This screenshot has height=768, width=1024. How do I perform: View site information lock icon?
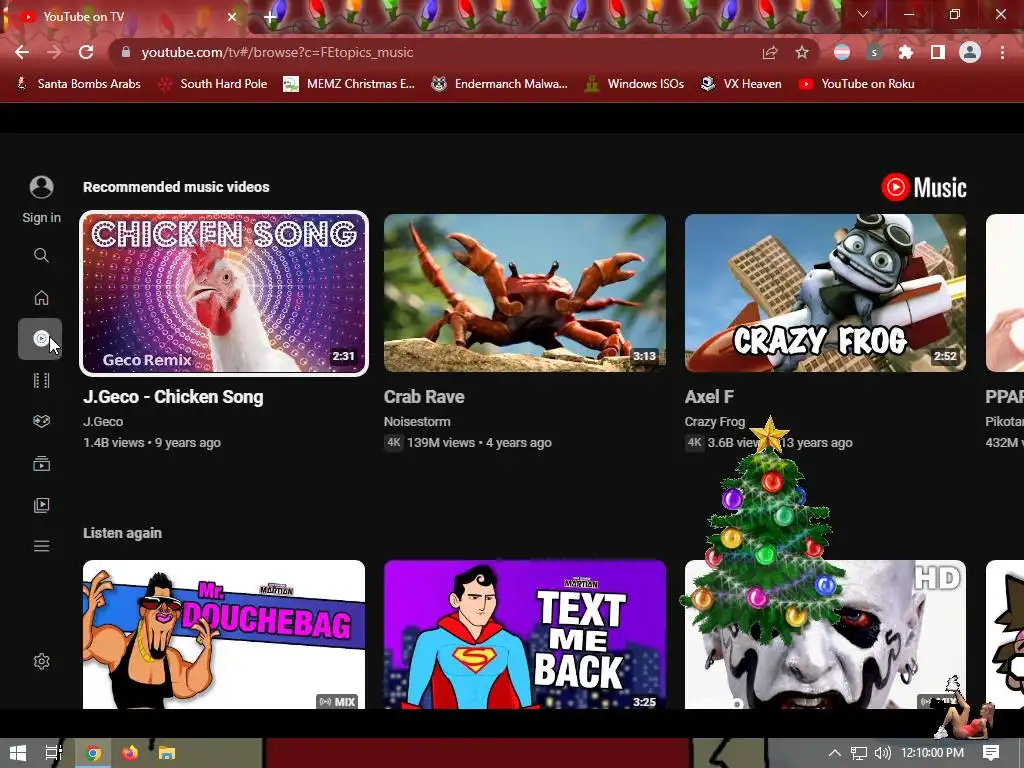[126, 52]
